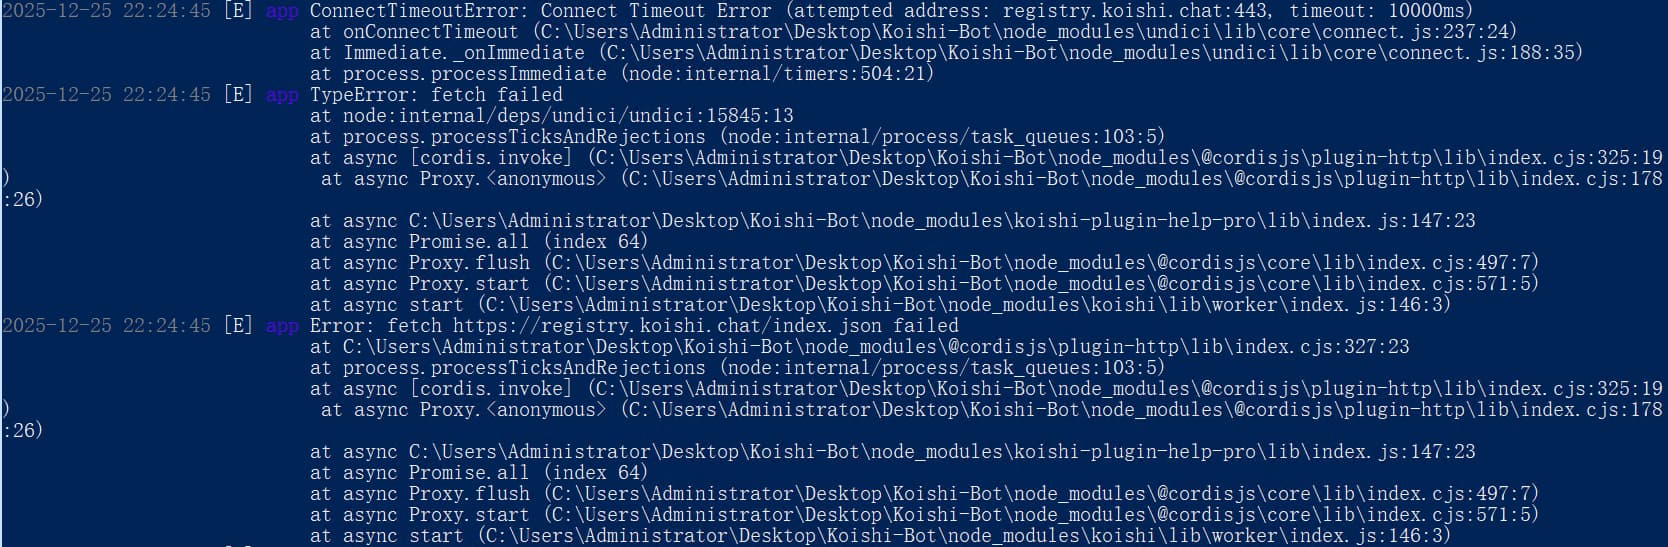Click the [E] tag beside "Error: fetch"

[x=238, y=326]
